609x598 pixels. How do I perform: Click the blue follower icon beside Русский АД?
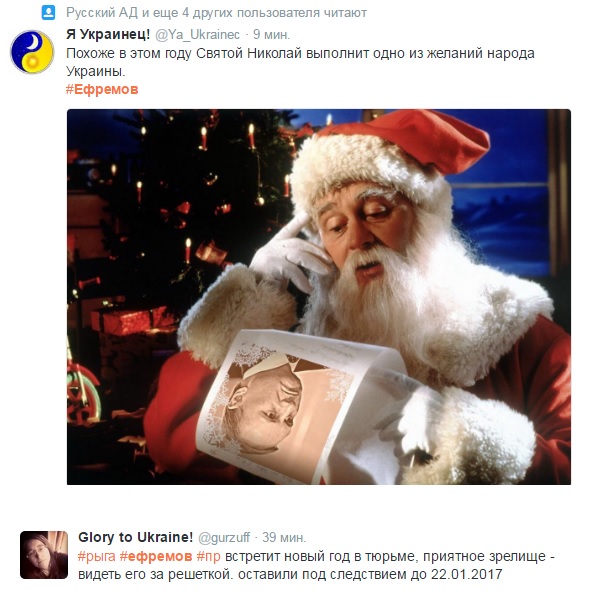(49, 13)
